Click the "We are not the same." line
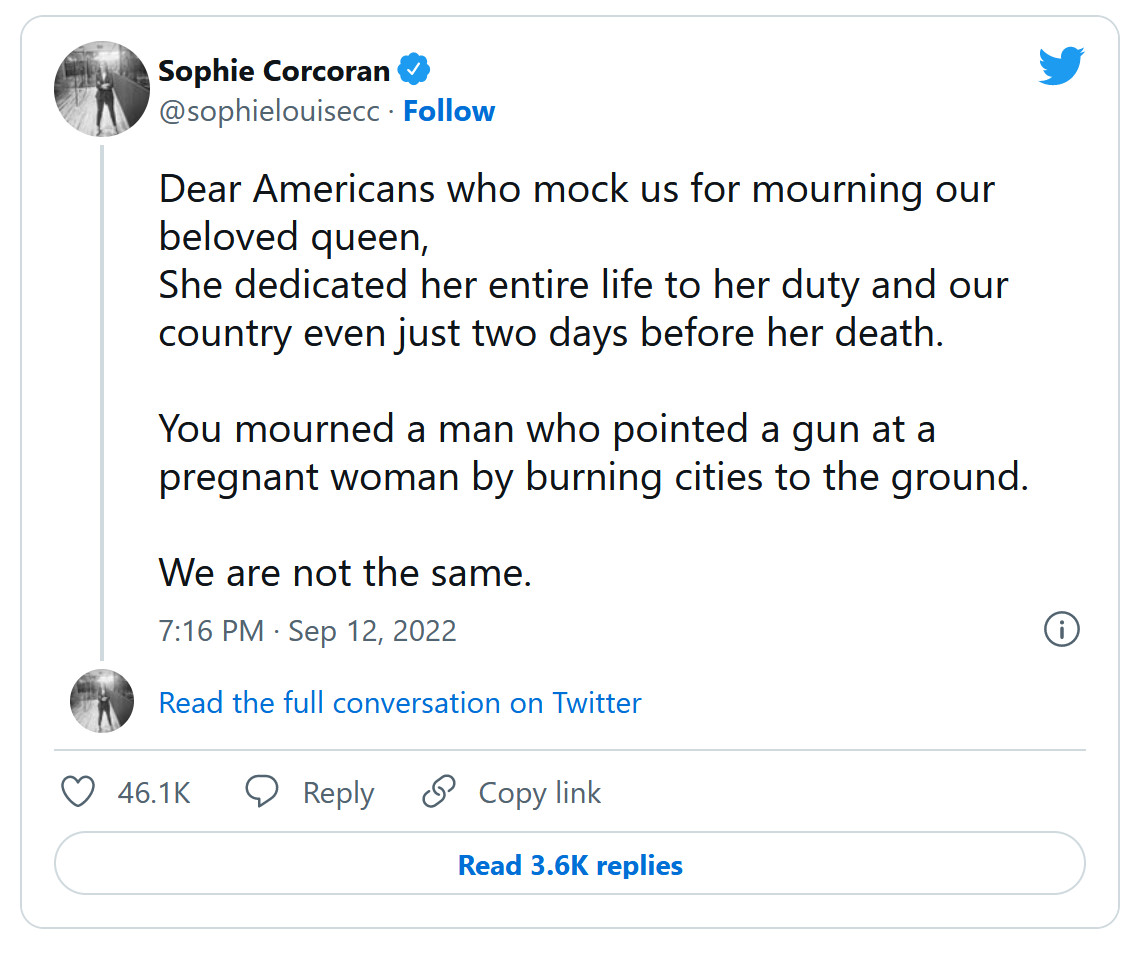Viewport: 1145px width, 961px height. (345, 573)
